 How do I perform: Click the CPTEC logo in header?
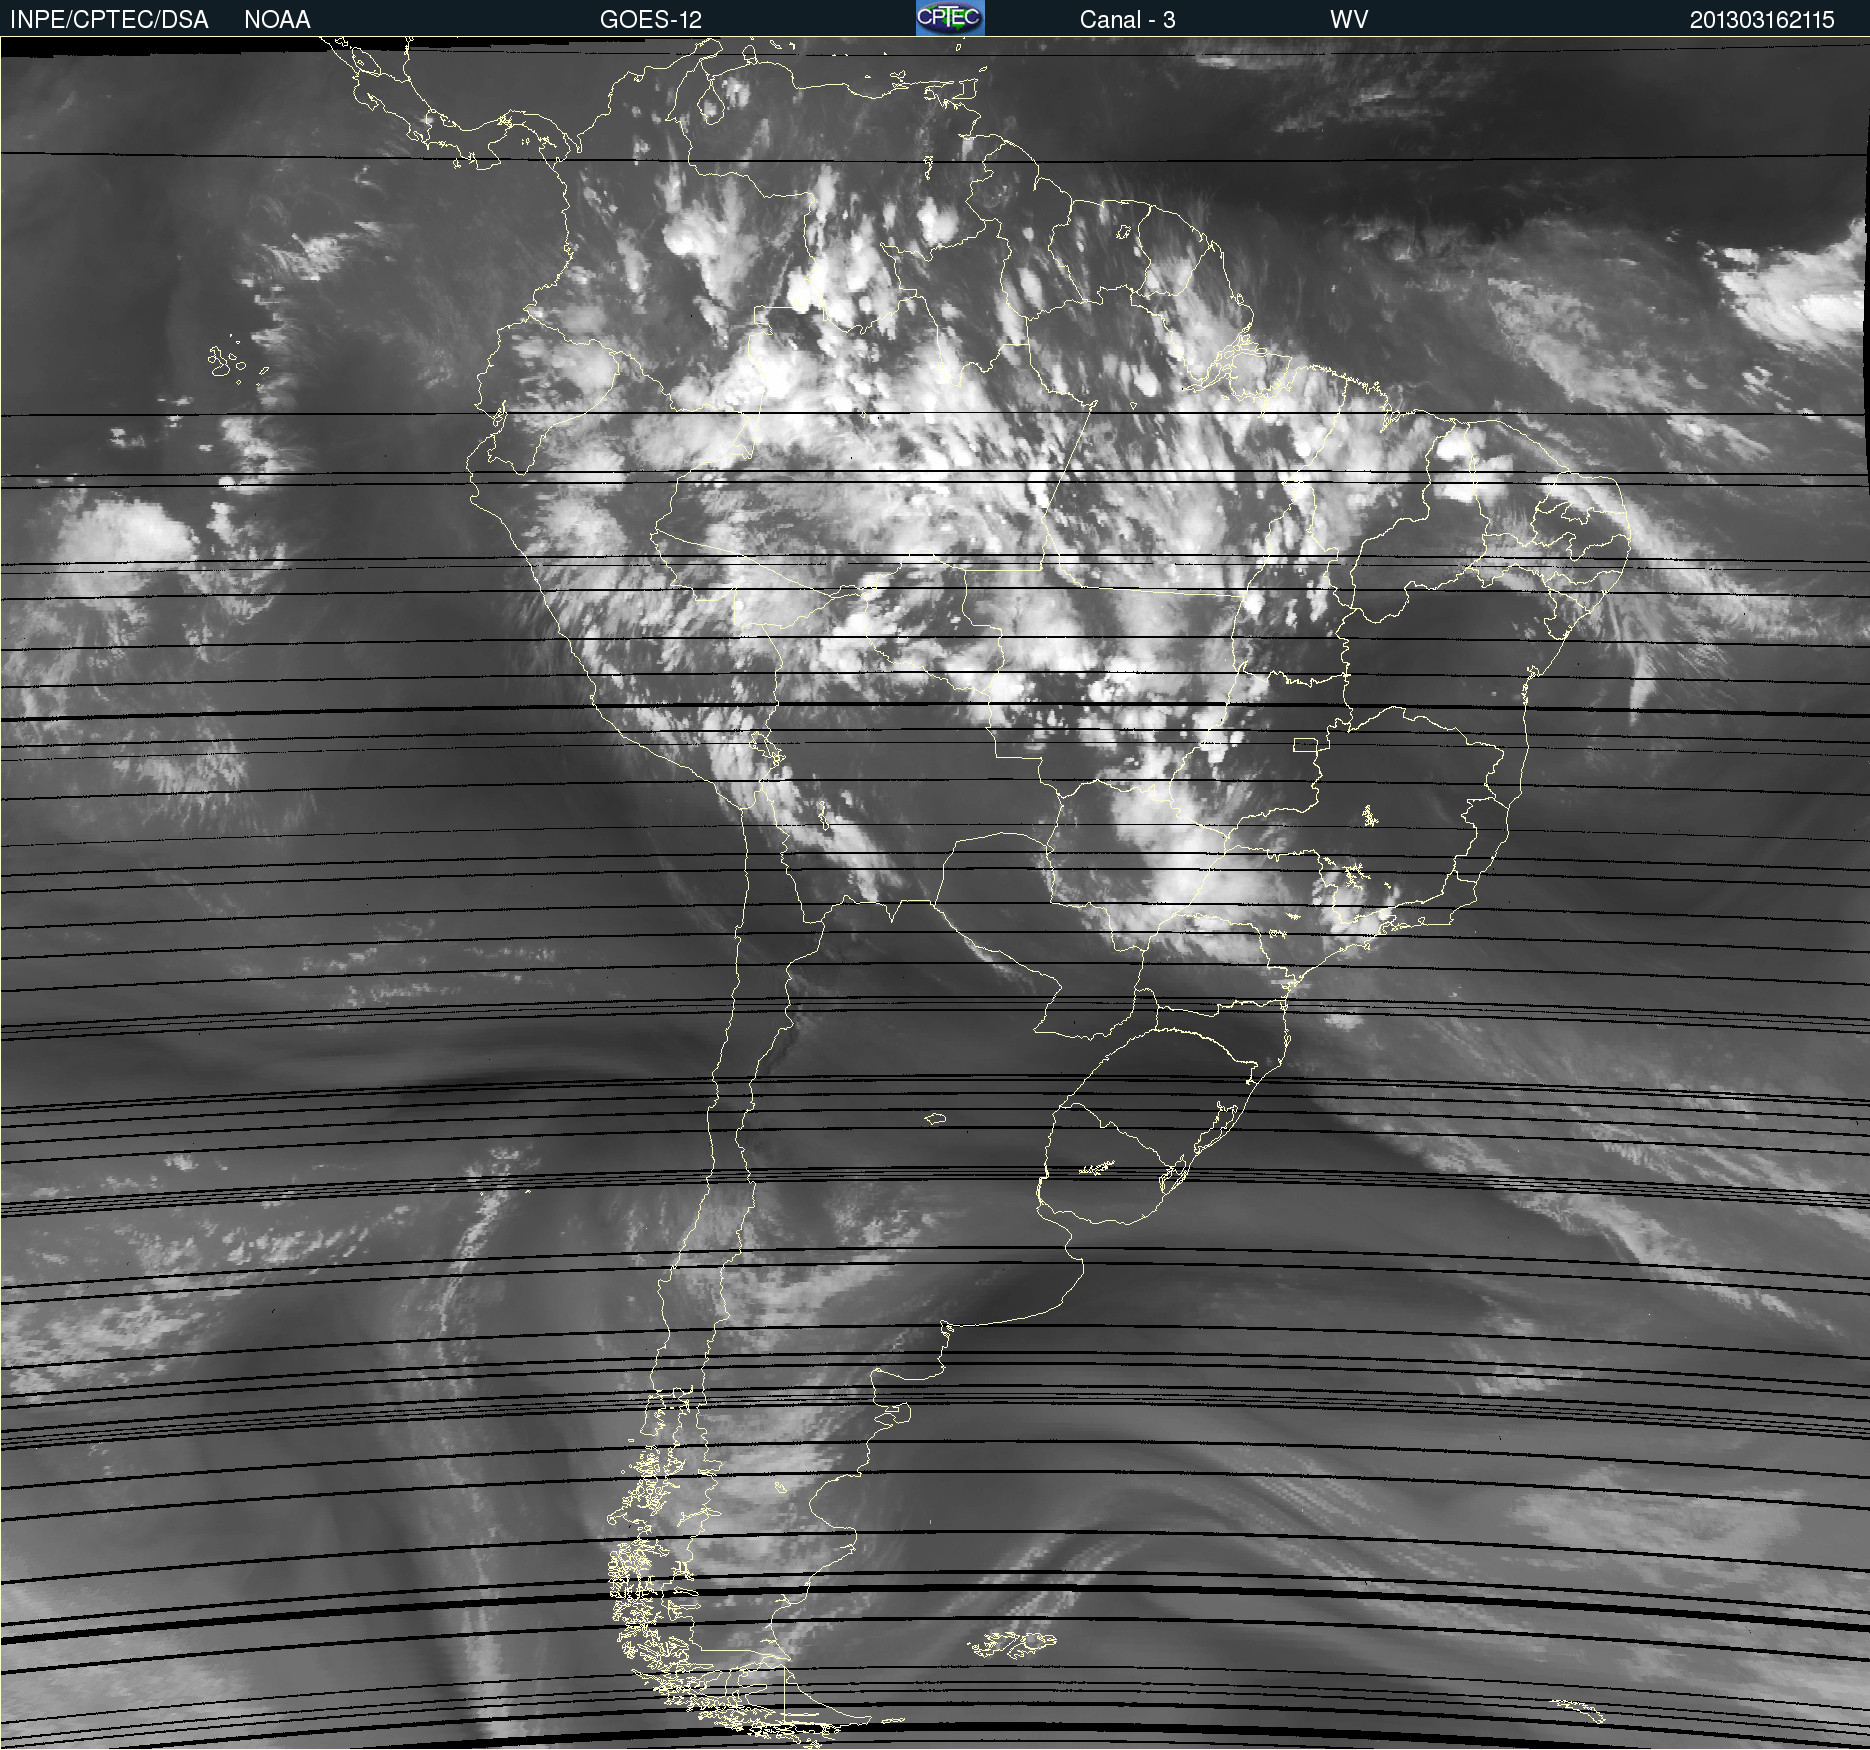coord(950,18)
